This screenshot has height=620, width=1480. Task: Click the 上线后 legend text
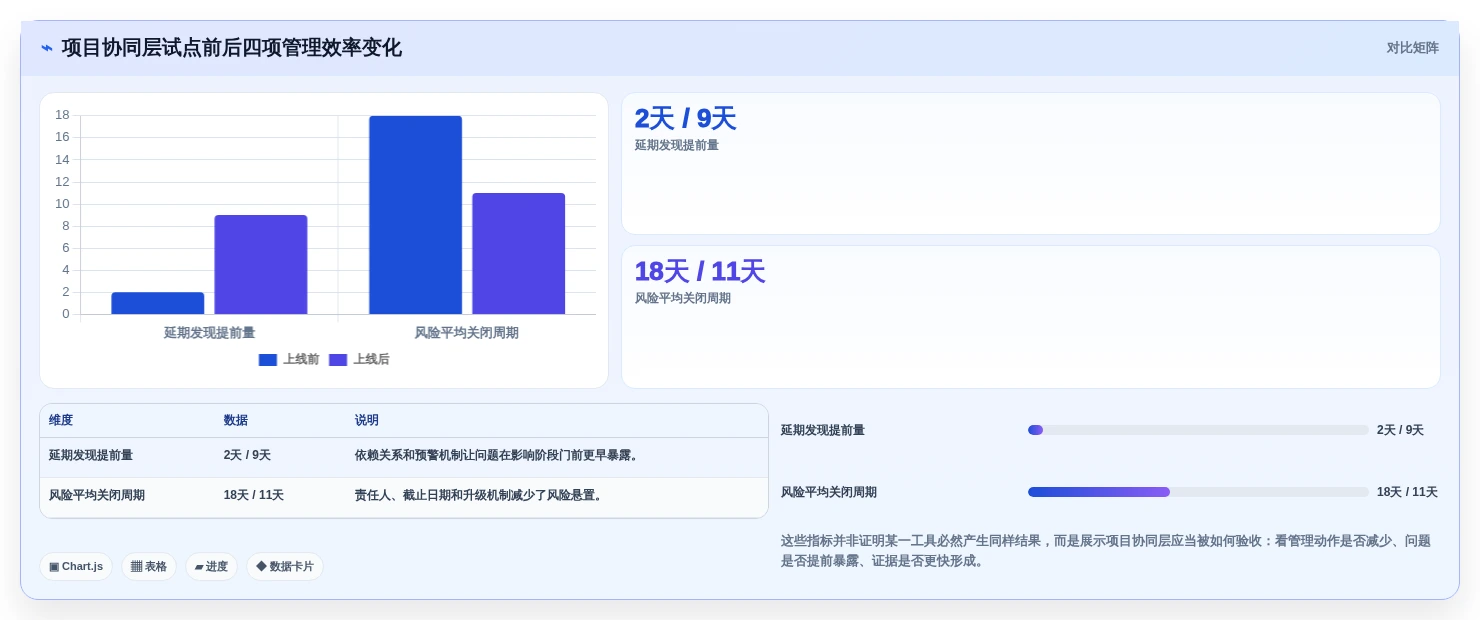371,360
